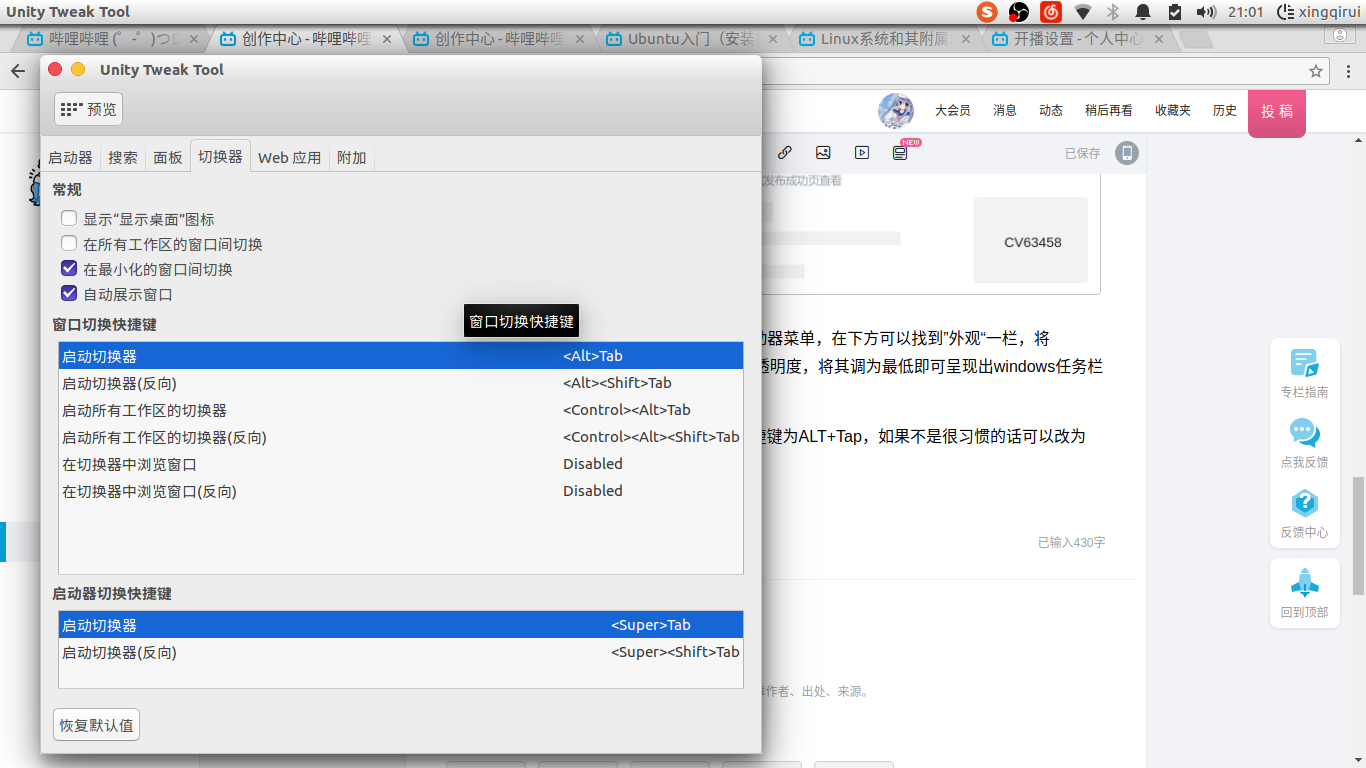Uncheck 在最小化的窗口间切换 checkbox

pyautogui.click(x=69, y=268)
